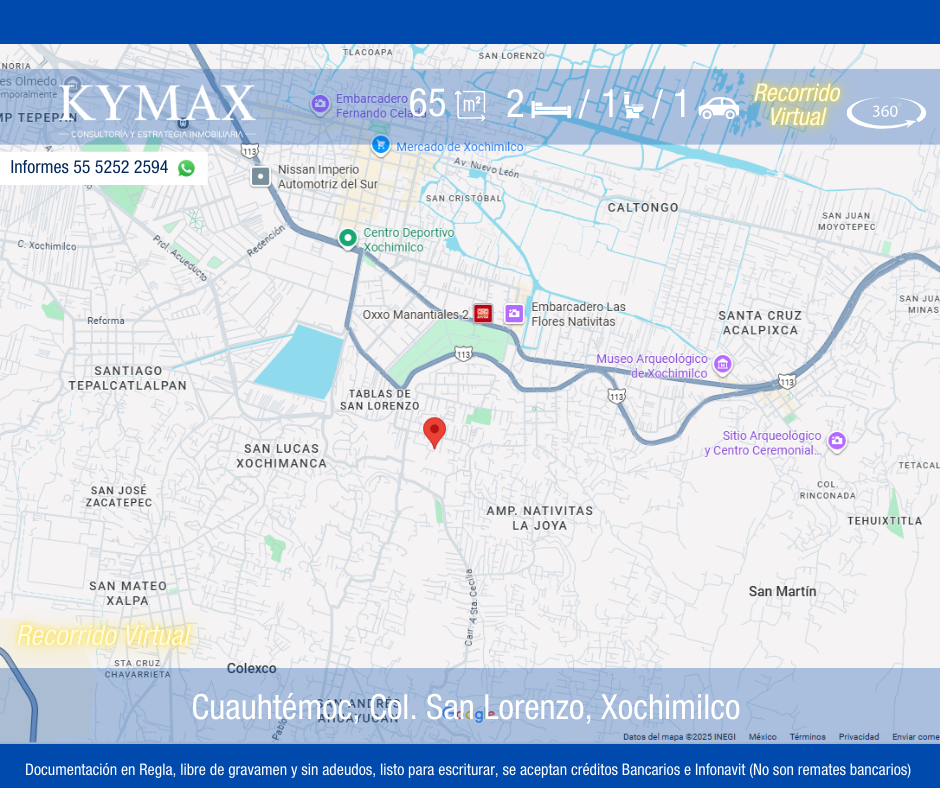This screenshot has width=940, height=788.
Task: Open the Recorrido Virtual link at top right
Action: (797, 105)
